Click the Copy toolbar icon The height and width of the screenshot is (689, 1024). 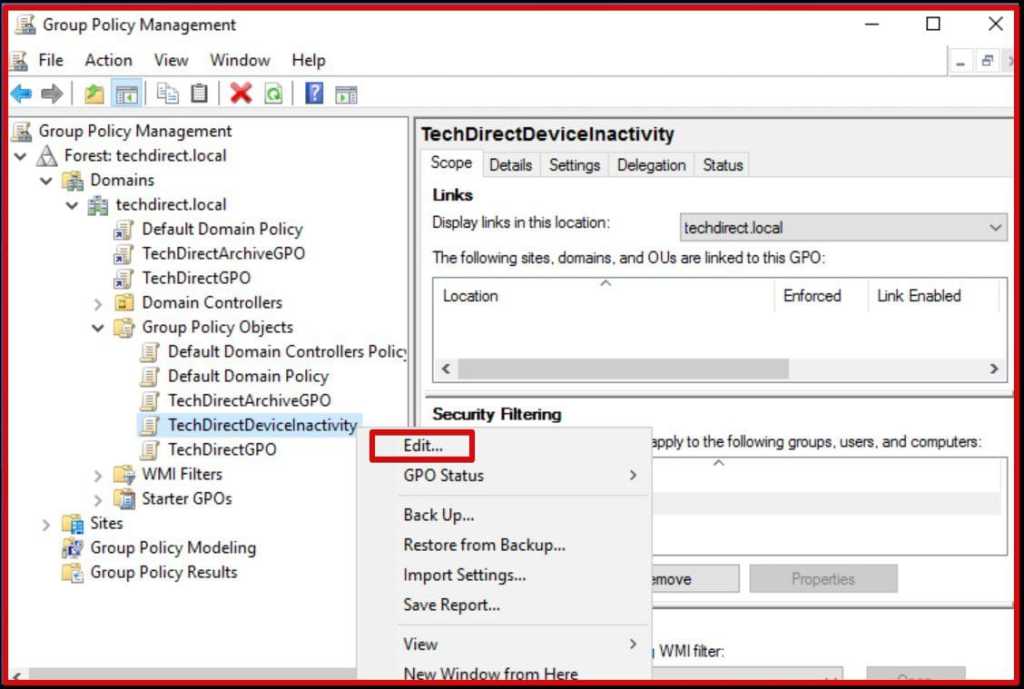pos(168,94)
